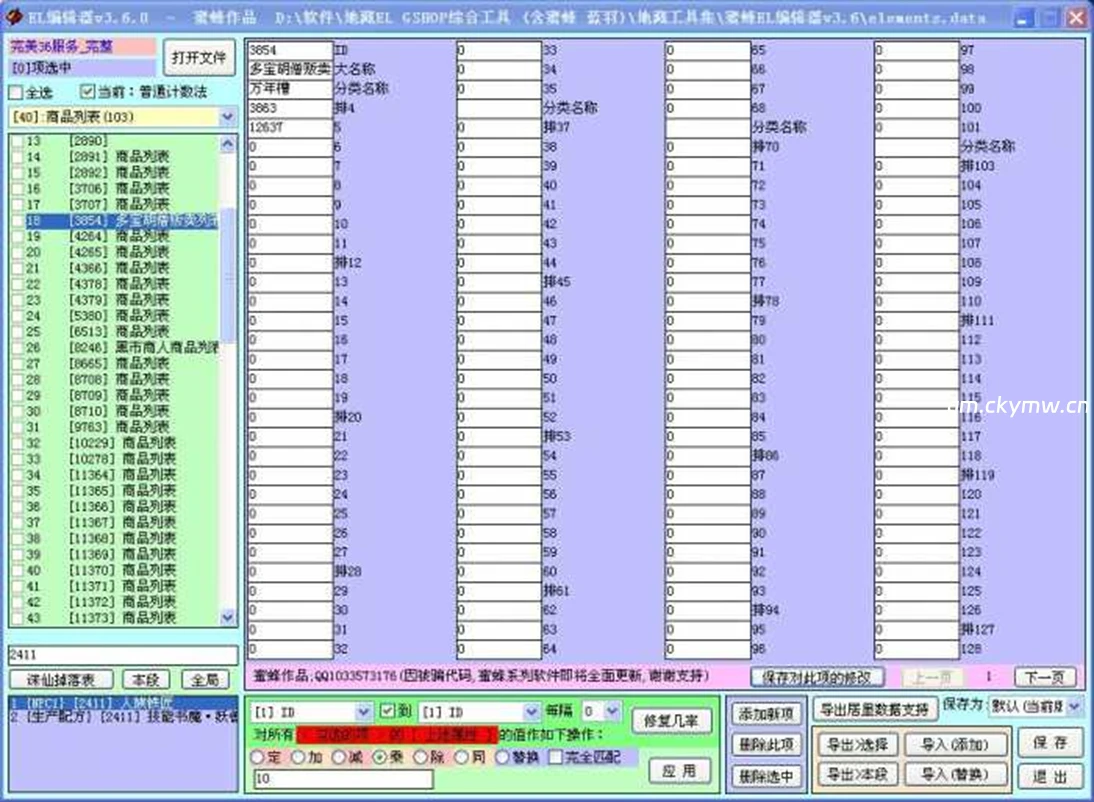Click the 打开文件 button
Screen dimensions: 1094x802
199,58
